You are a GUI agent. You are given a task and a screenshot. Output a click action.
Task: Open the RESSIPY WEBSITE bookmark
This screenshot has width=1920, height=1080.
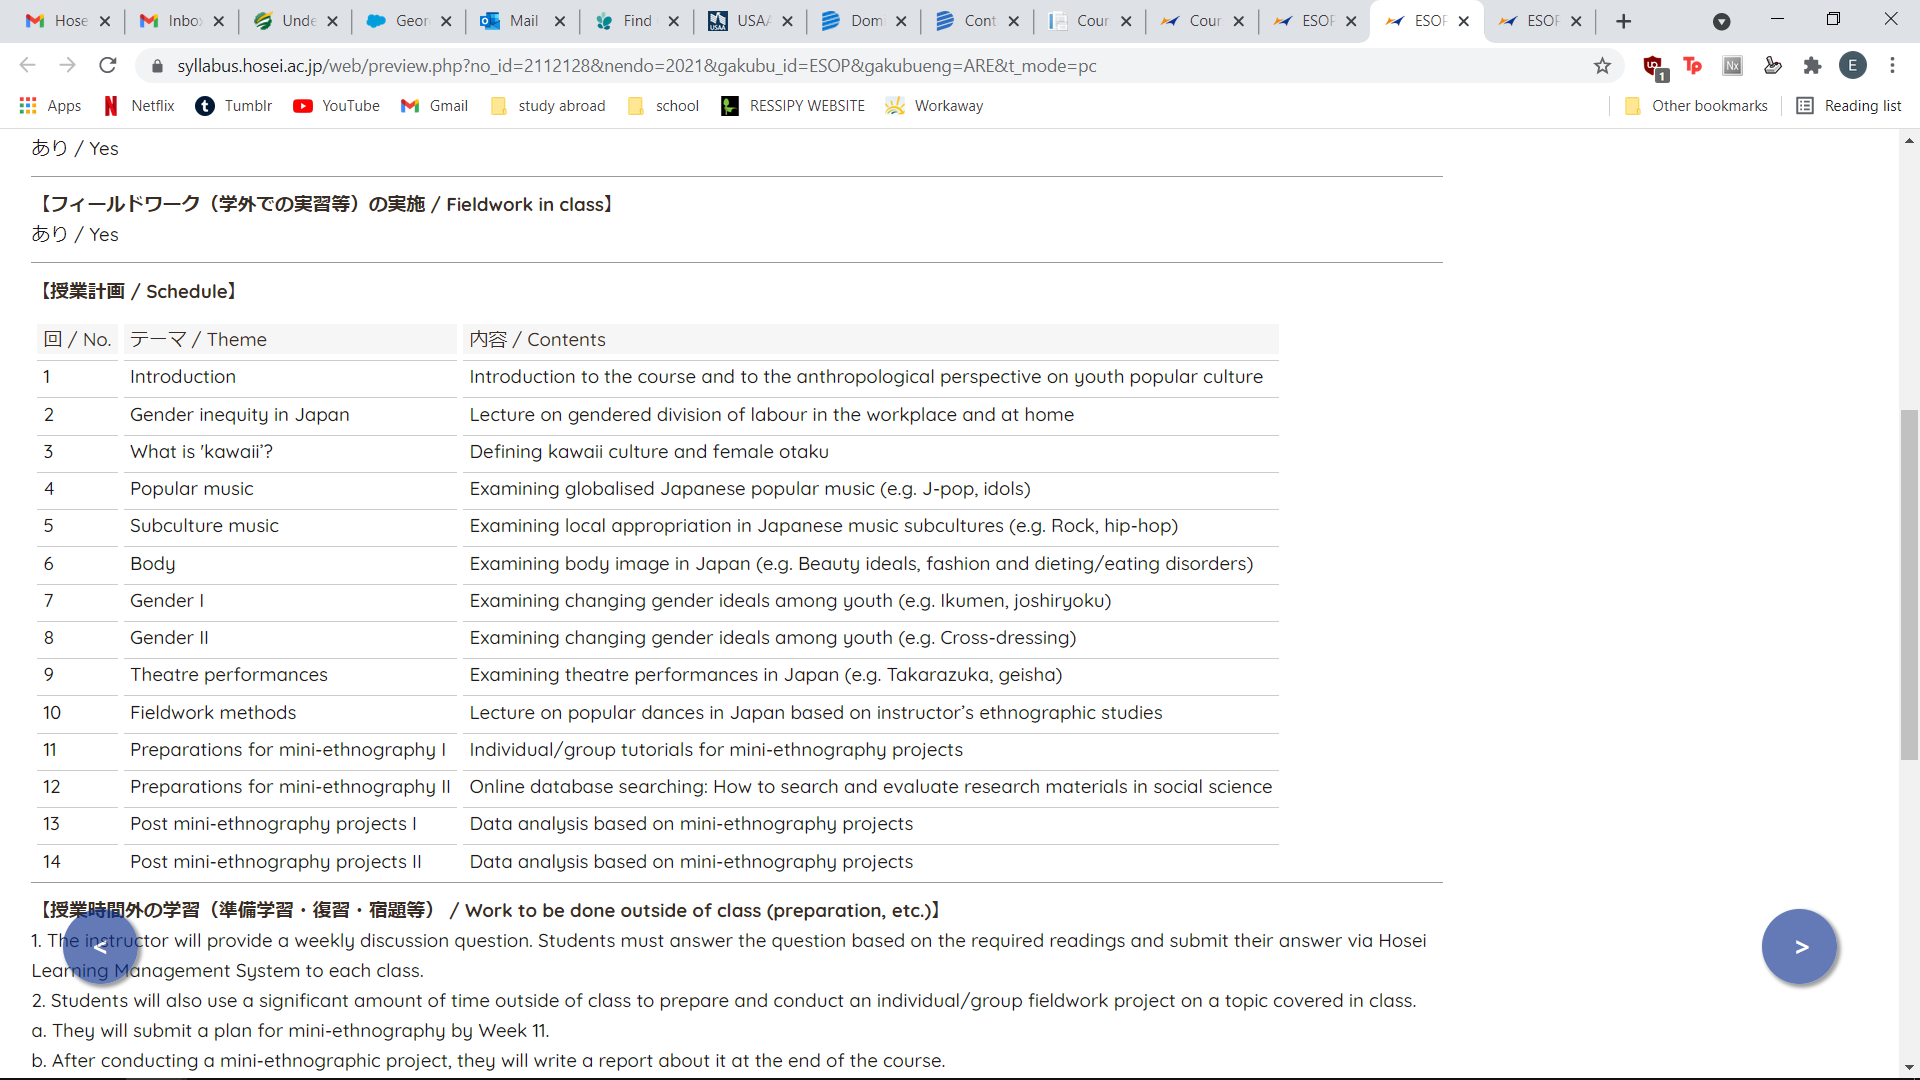[x=793, y=106]
